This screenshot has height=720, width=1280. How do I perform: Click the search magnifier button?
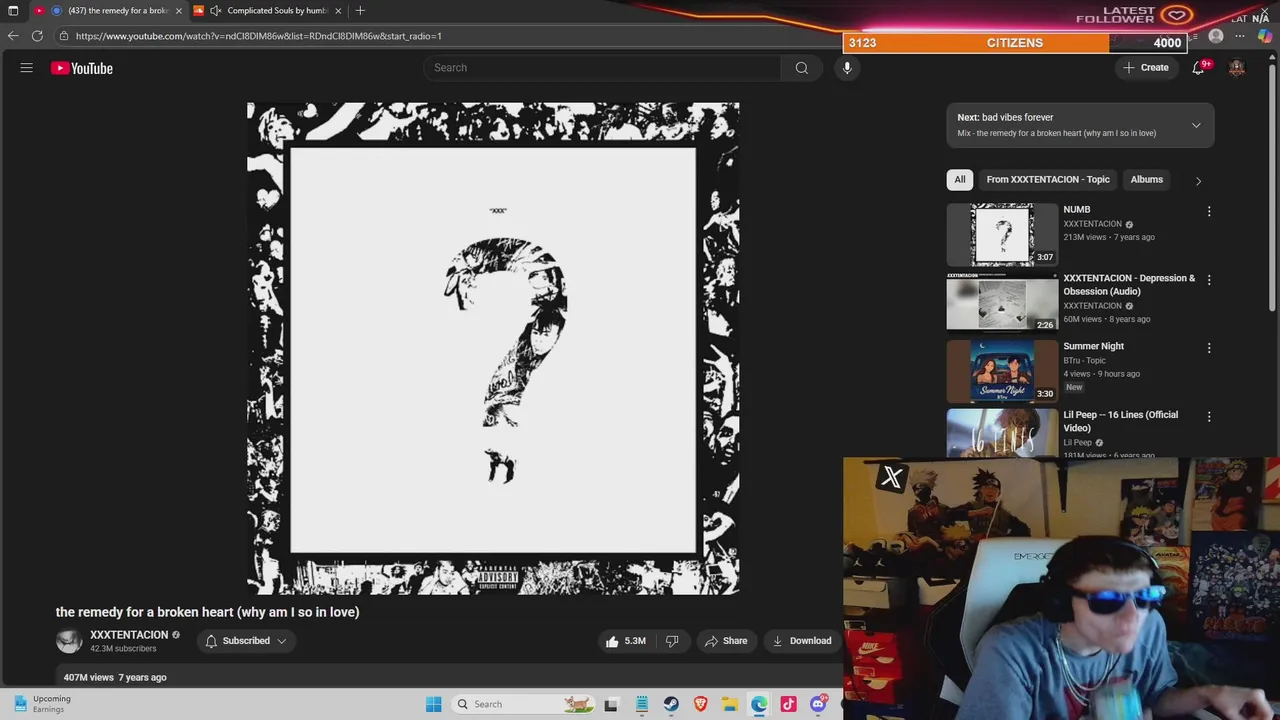point(801,68)
